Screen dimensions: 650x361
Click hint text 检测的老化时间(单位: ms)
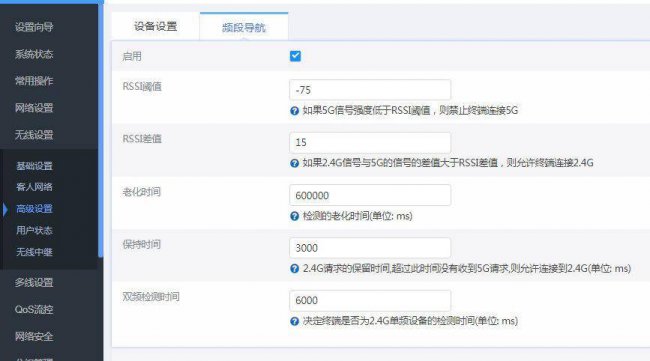pyautogui.click(x=357, y=216)
